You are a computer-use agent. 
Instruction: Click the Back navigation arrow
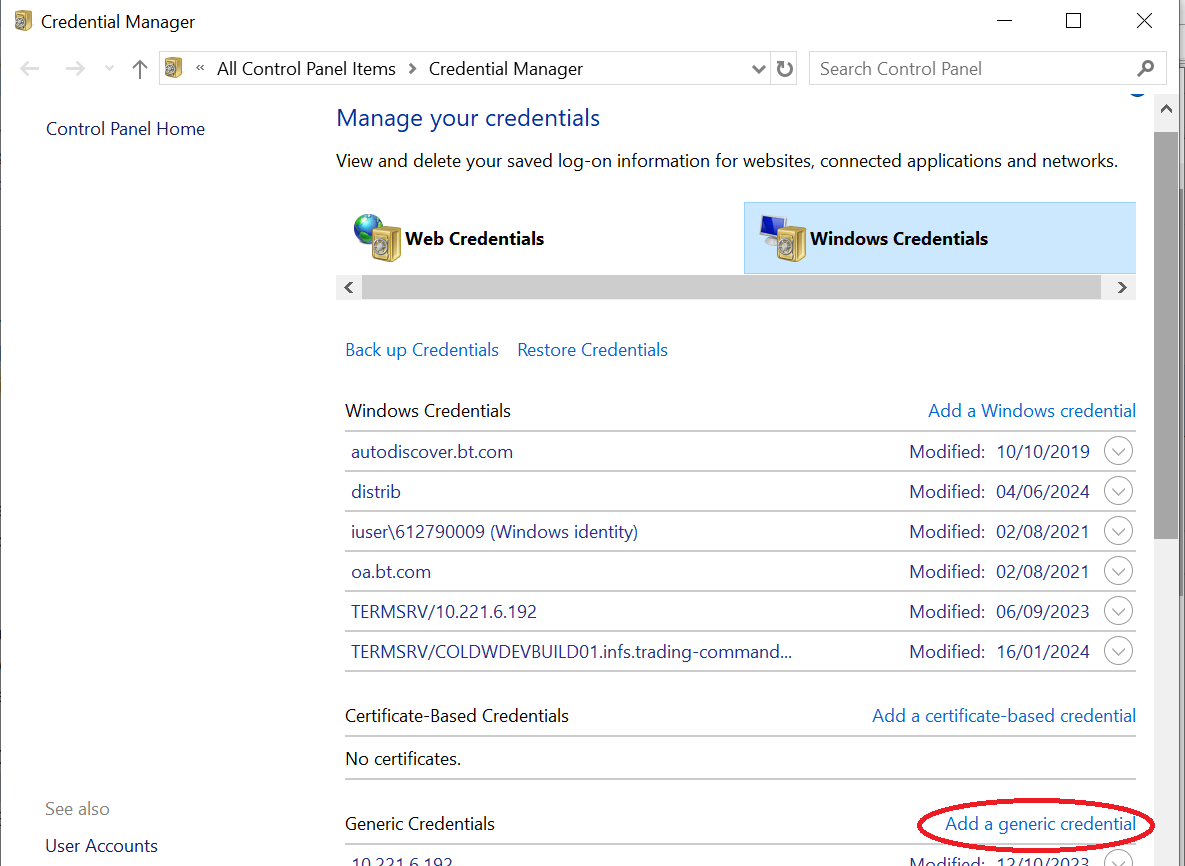pyautogui.click(x=29, y=69)
